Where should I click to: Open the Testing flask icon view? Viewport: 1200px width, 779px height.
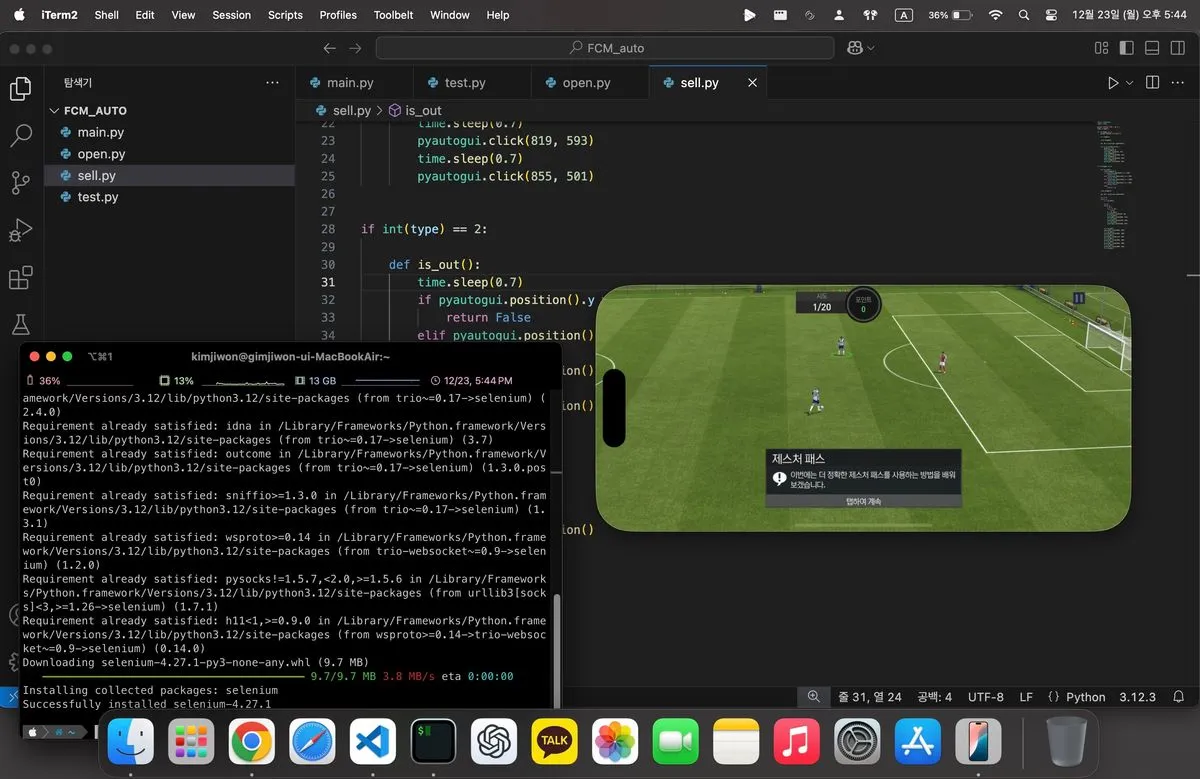[20, 324]
